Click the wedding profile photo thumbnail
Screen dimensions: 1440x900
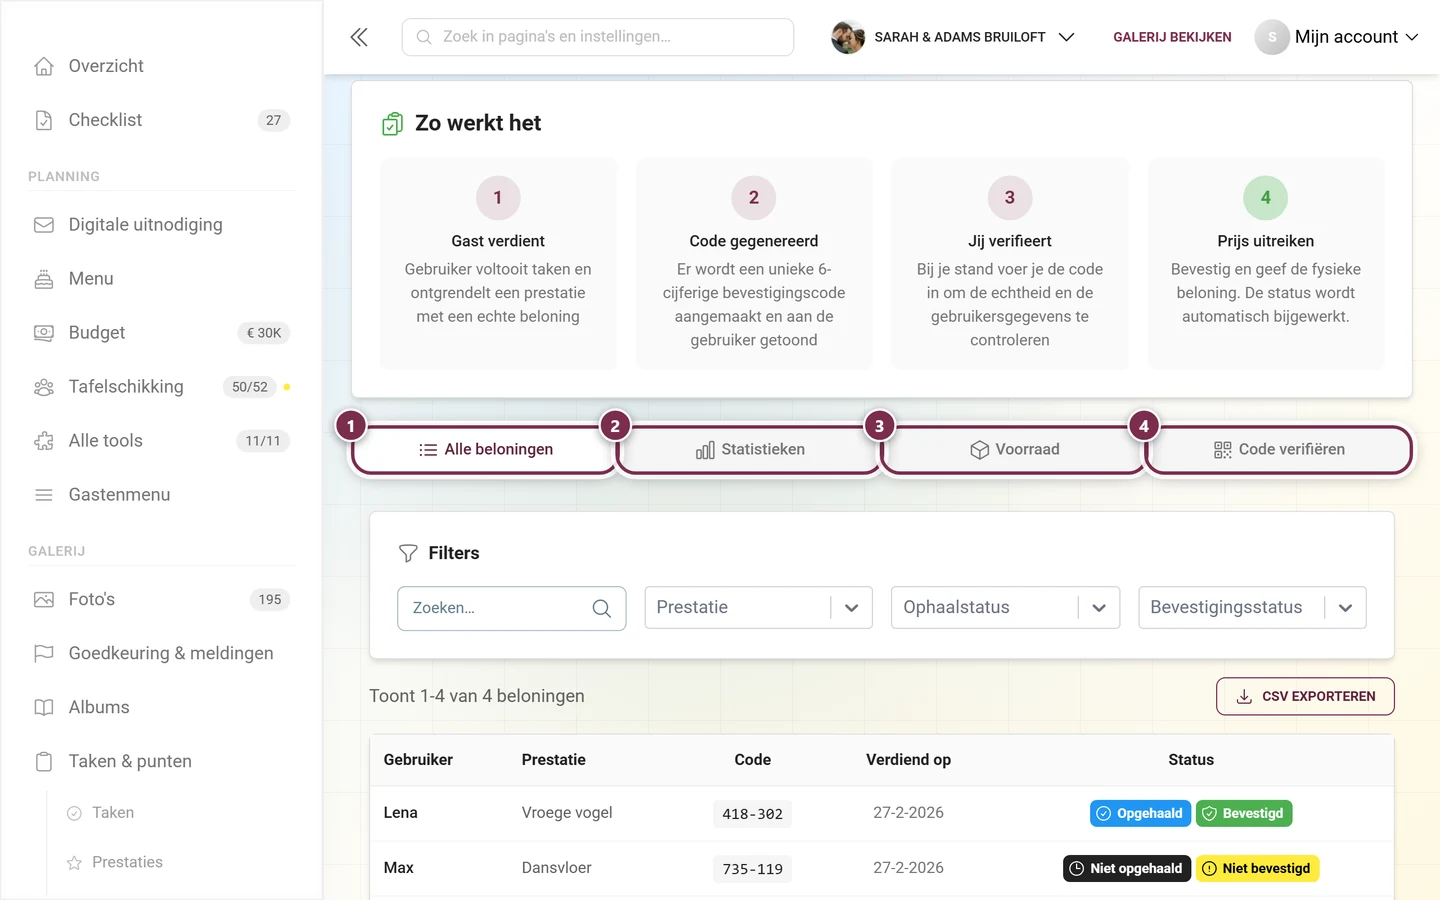tap(848, 37)
